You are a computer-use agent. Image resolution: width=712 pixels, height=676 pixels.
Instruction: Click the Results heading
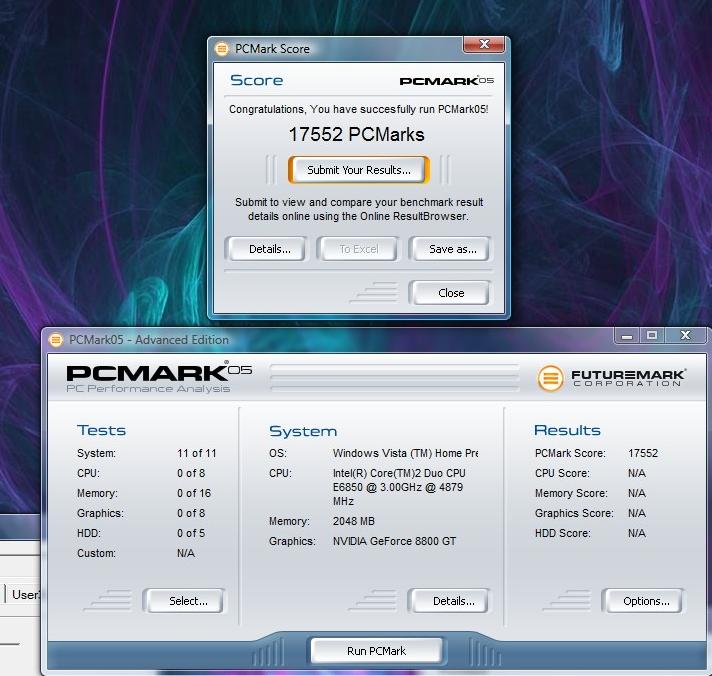click(x=567, y=430)
